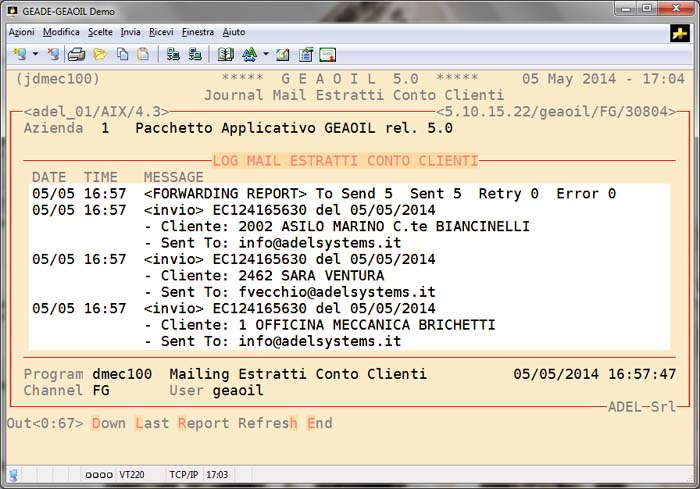Click the disconnect session icon
Image resolution: width=700 pixels, height=489 pixels.
52,54
